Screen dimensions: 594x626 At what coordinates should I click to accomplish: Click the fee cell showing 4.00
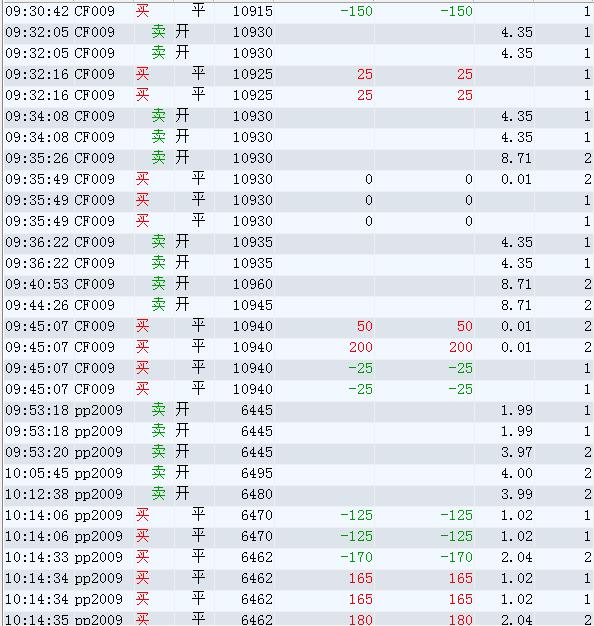pos(517,473)
